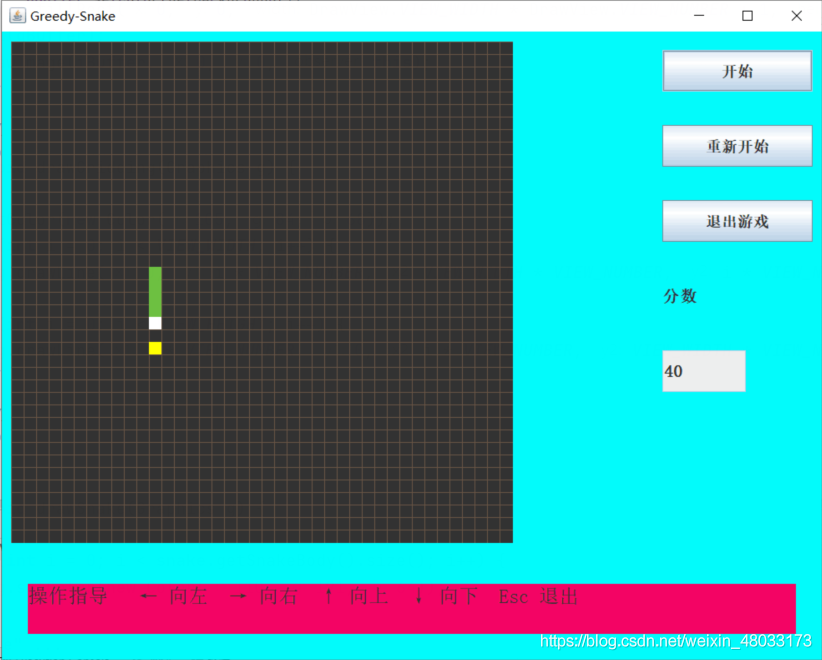Click the white snake head block
This screenshot has height=660, width=822.
[155, 323]
